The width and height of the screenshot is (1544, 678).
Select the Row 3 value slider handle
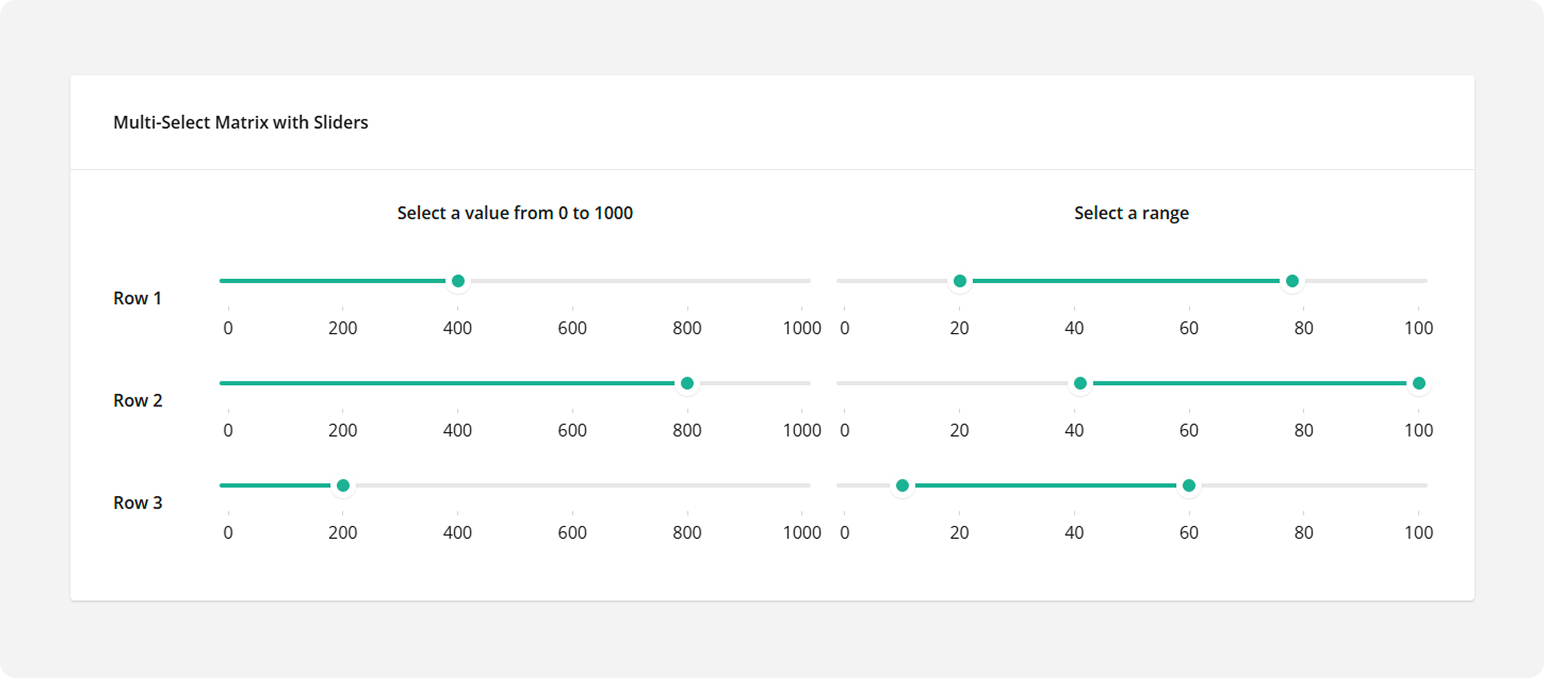tap(343, 485)
